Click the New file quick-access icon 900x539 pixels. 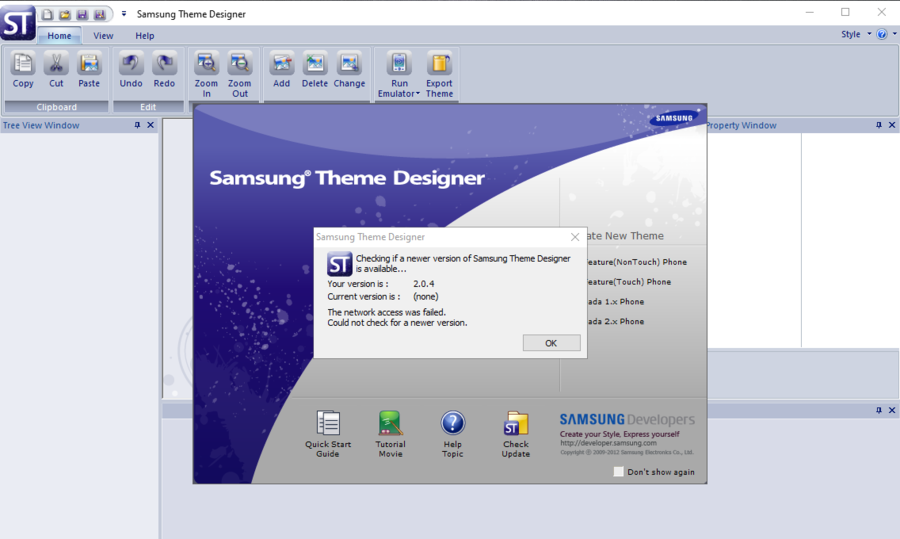pyautogui.click(x=48, y=14)
